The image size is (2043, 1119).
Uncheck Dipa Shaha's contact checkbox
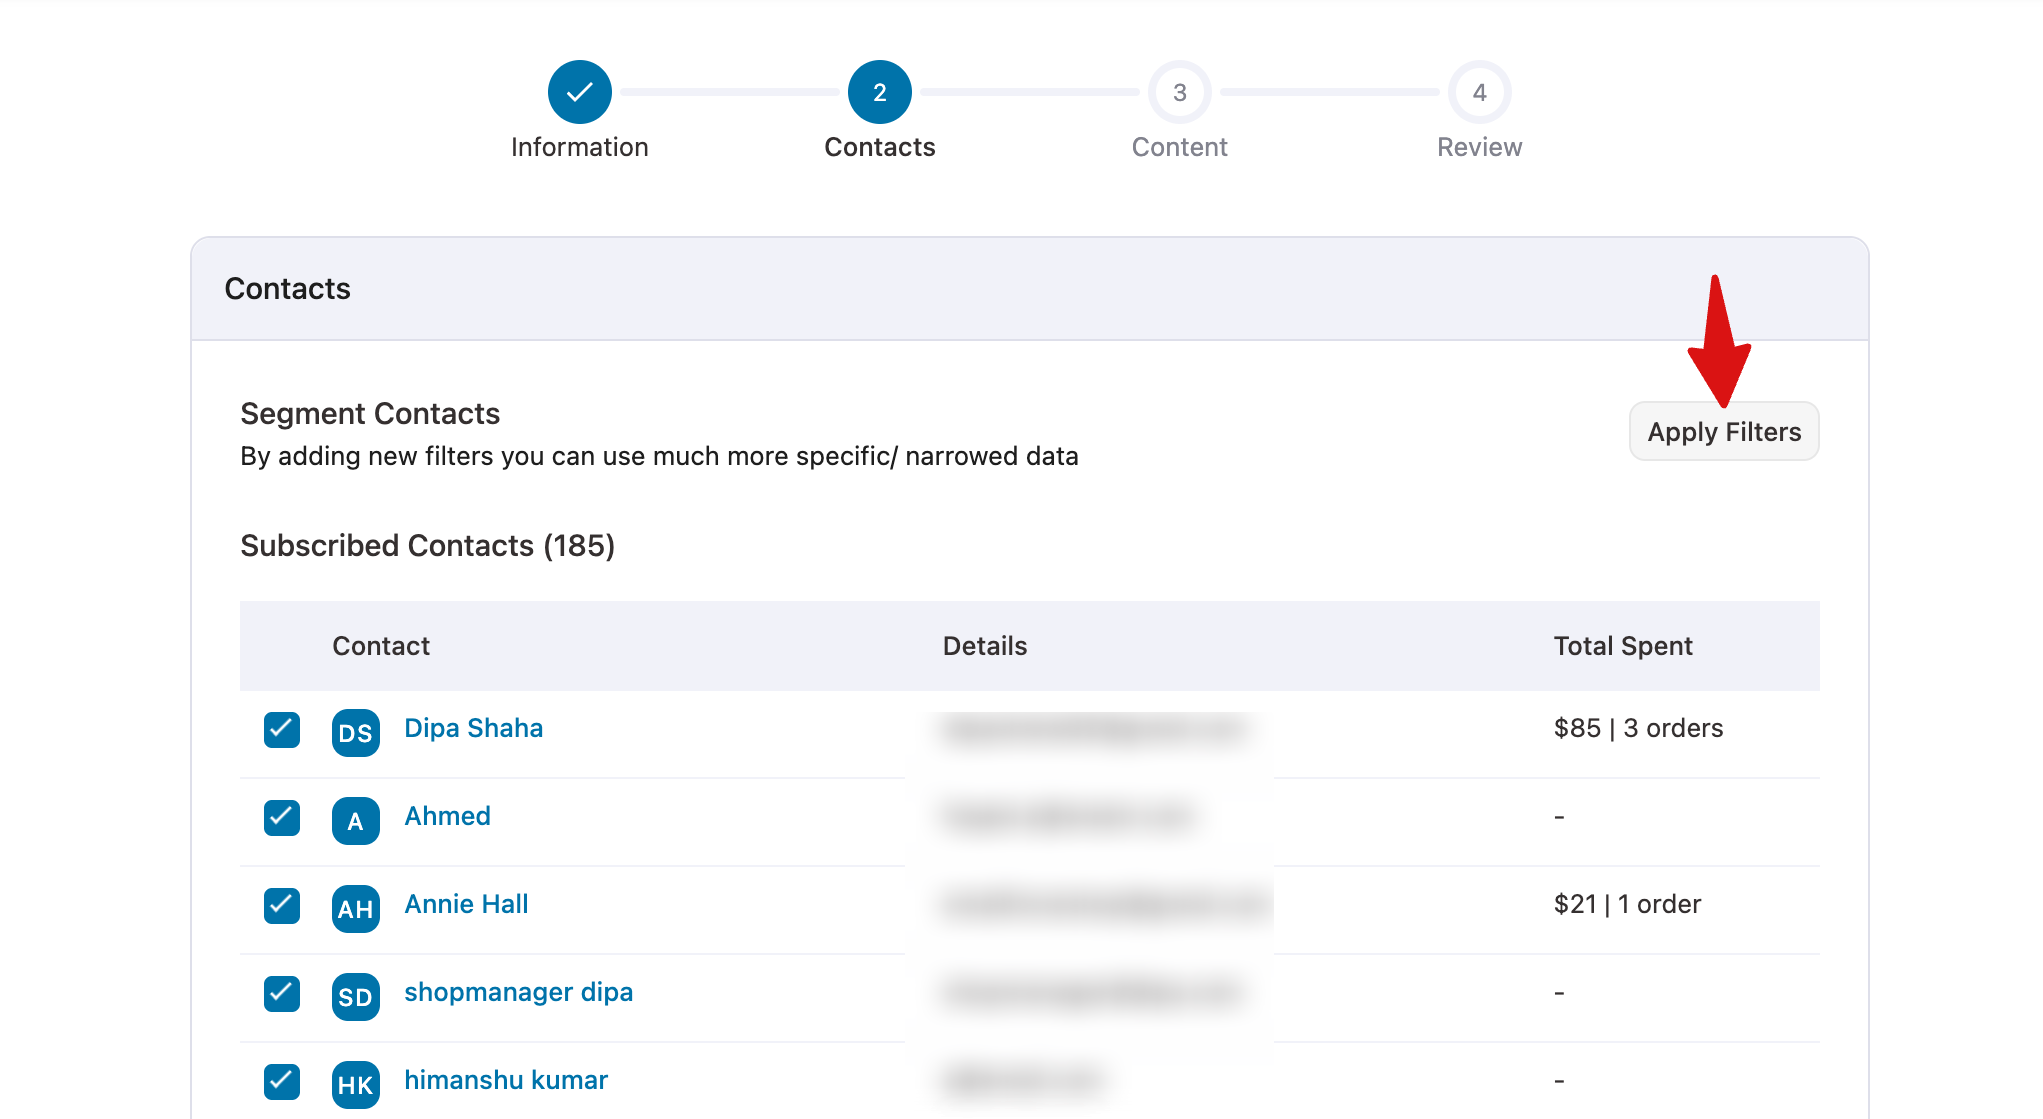(281, 730)
